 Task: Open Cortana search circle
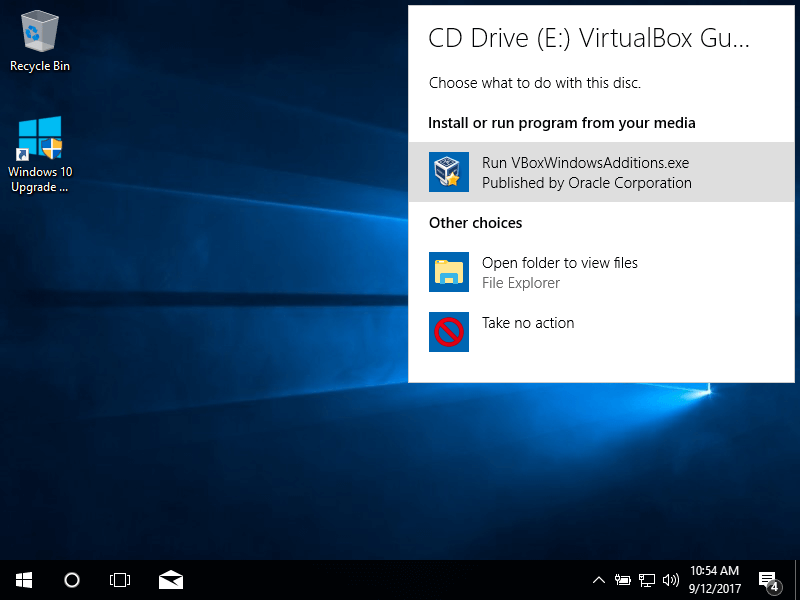click(x=72, y=580)
